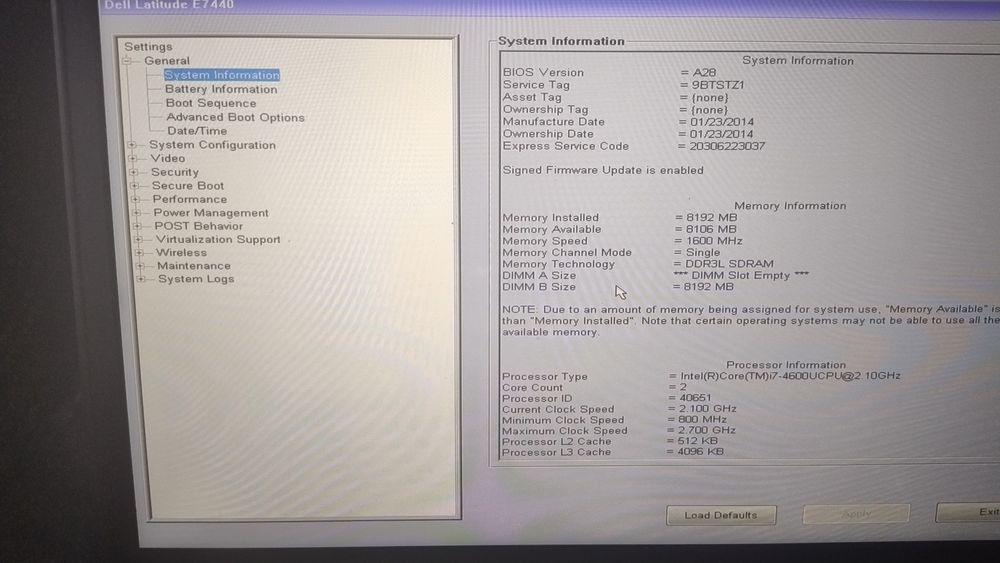Click Minimum Clock Speed 800 MHz
This screenshot has height=563, width=1000.
click(x=702, y=420)
